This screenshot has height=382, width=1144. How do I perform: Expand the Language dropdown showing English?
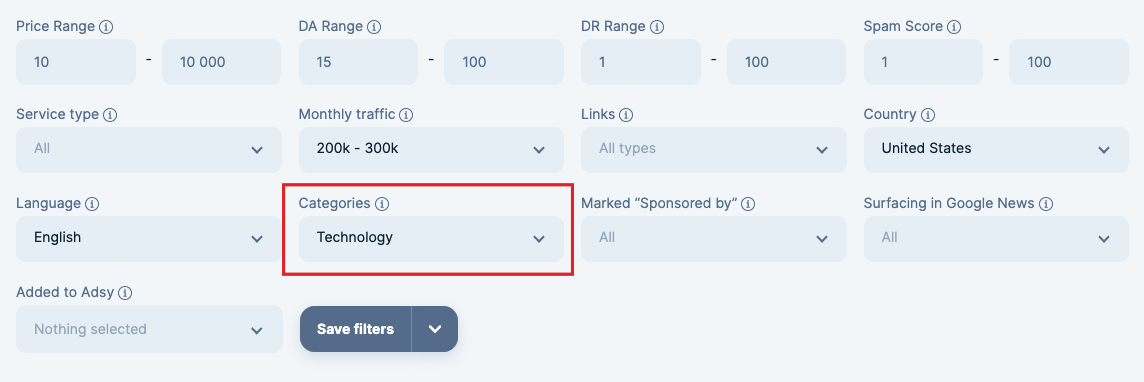click(x=149, y=238)
